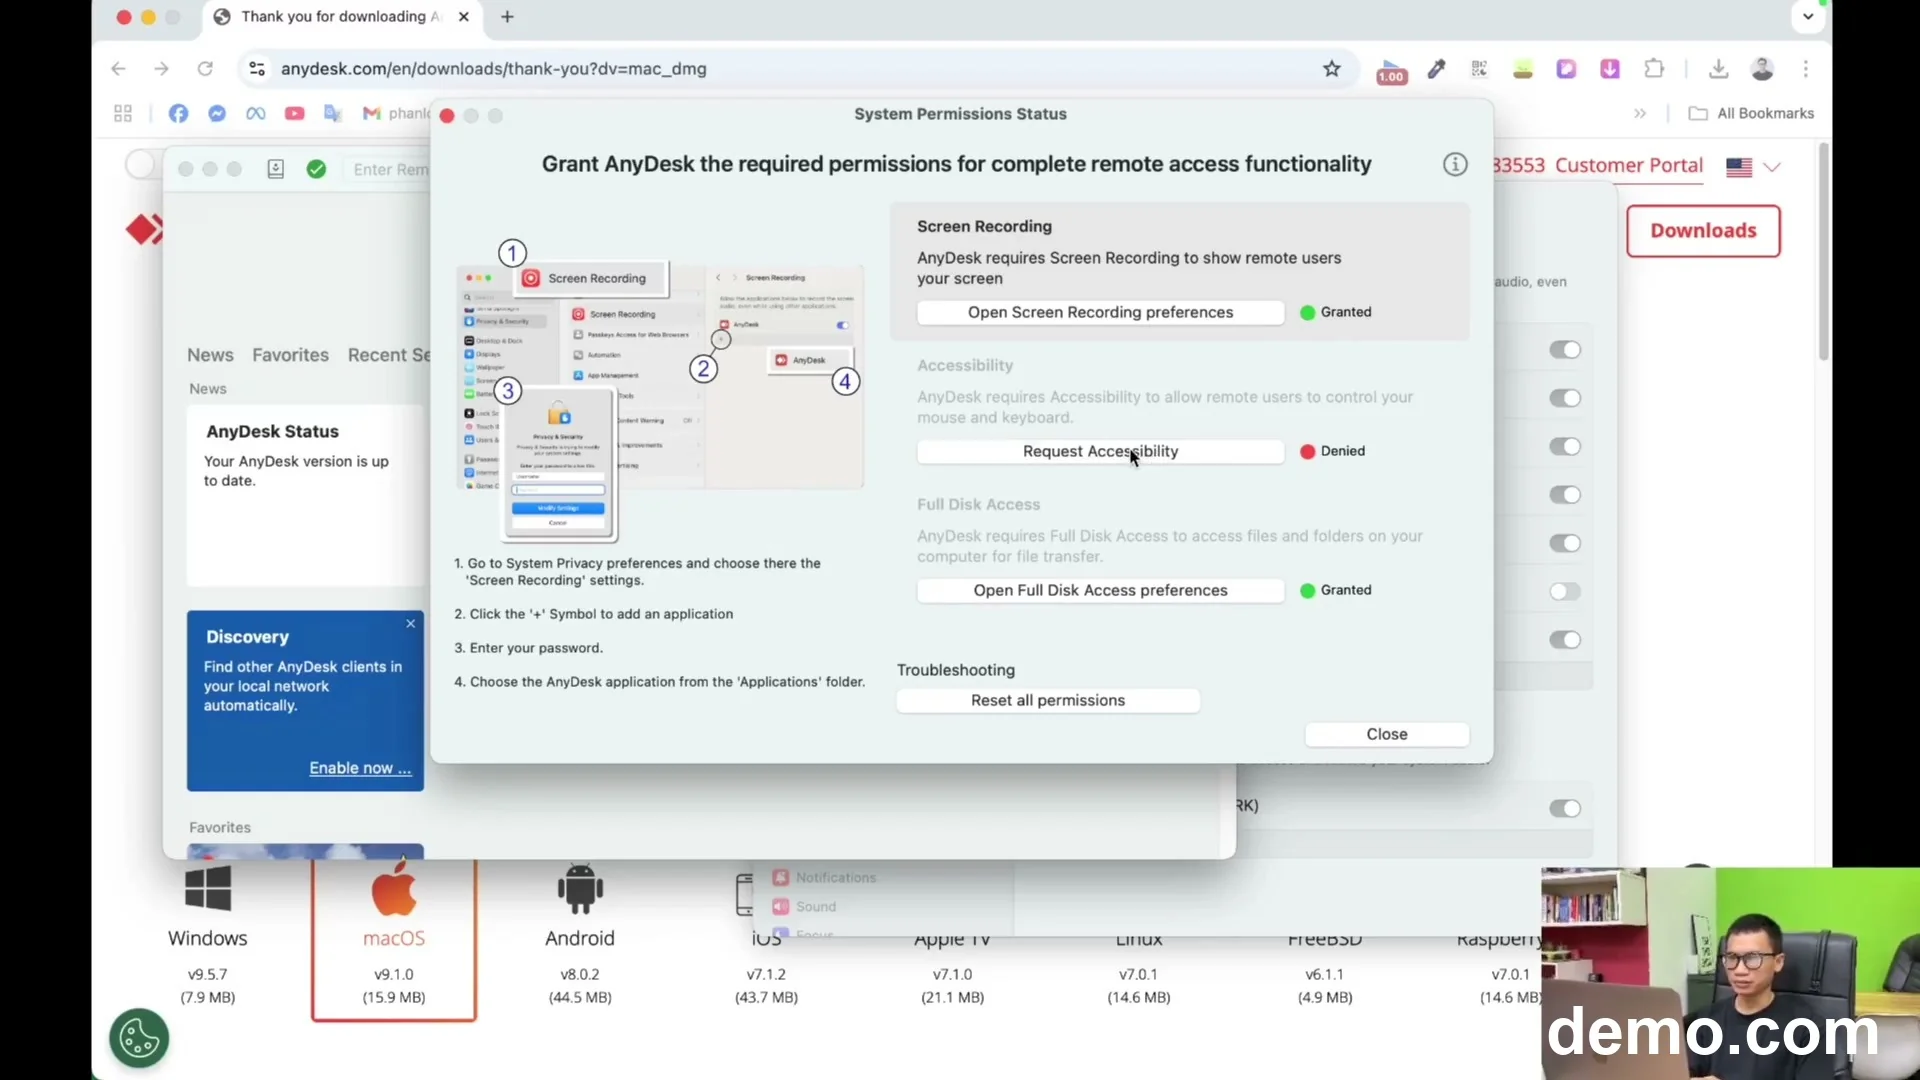1920x1080 pixels.
Task: Open Chrome's Extensions puzzle menu
Action: coord(1654,69)
